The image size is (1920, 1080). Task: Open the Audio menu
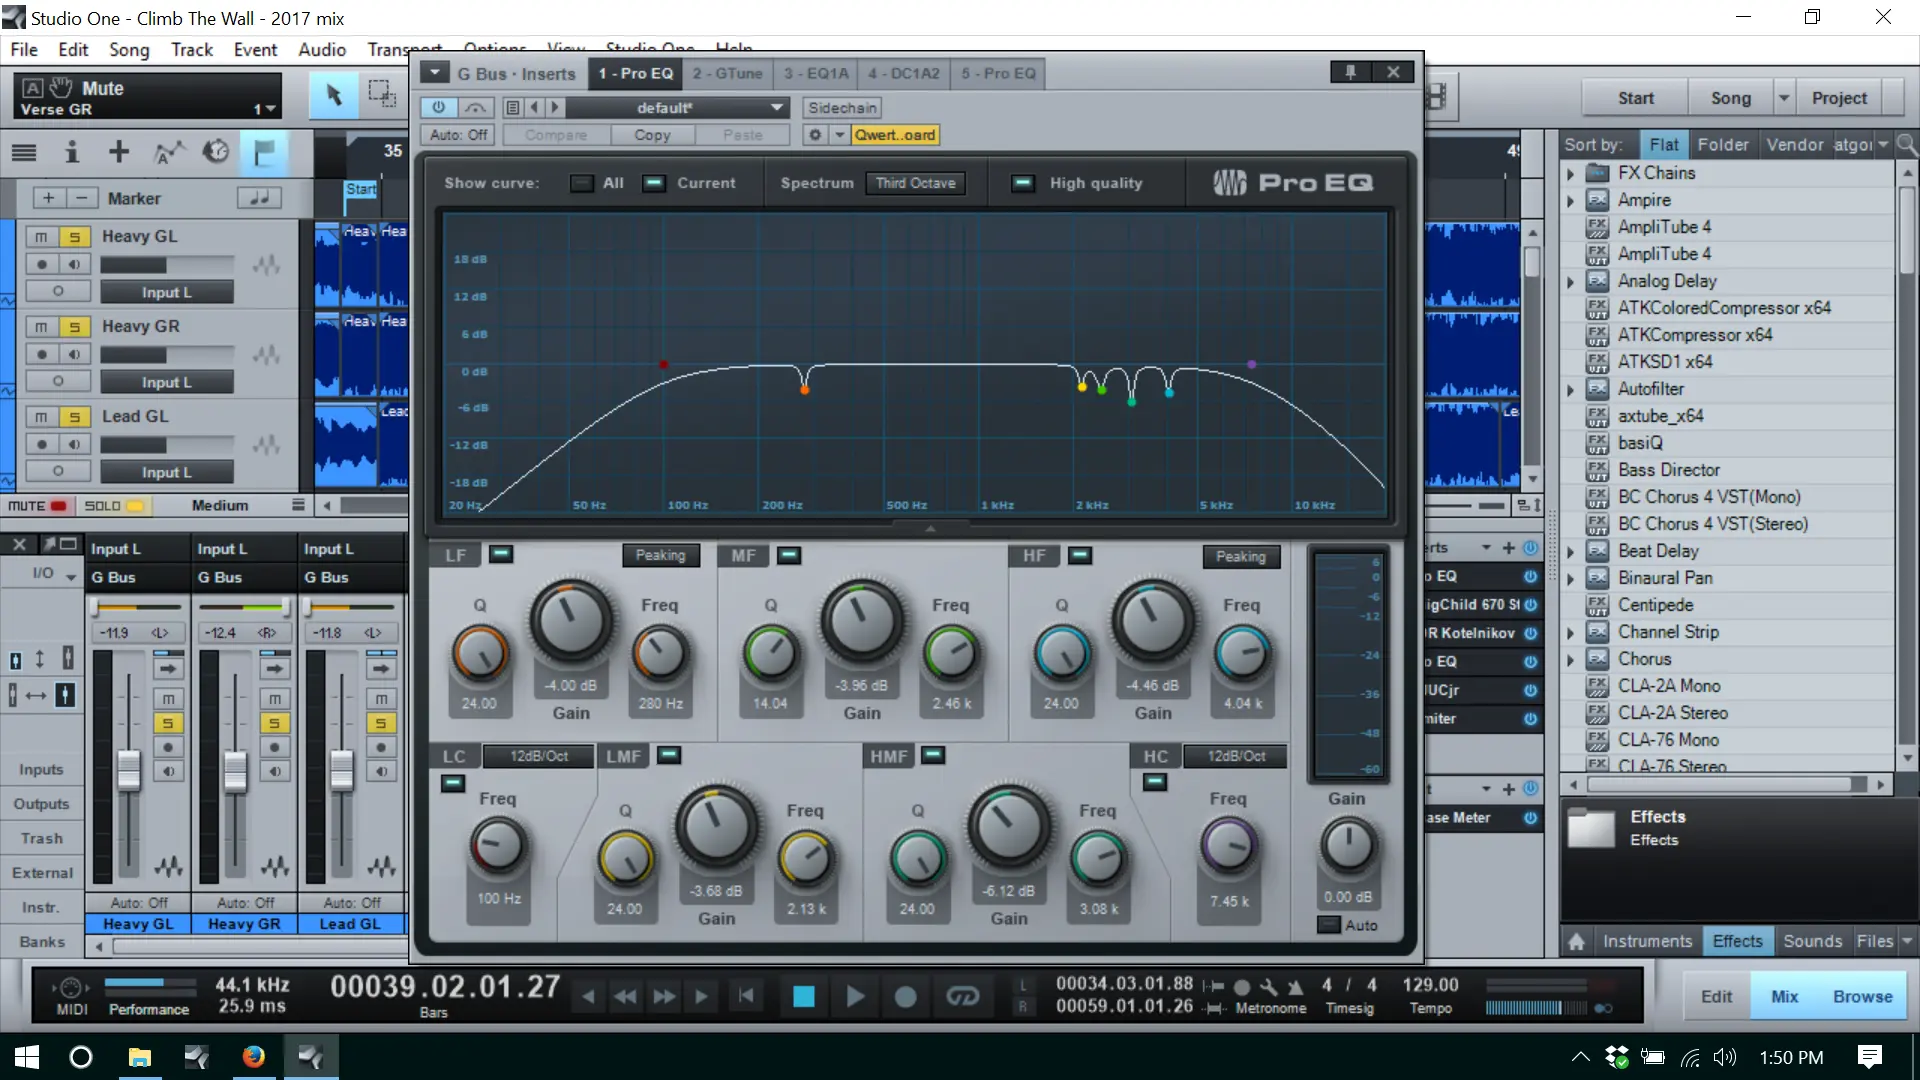pyautogui.click(x=322, y=49)
